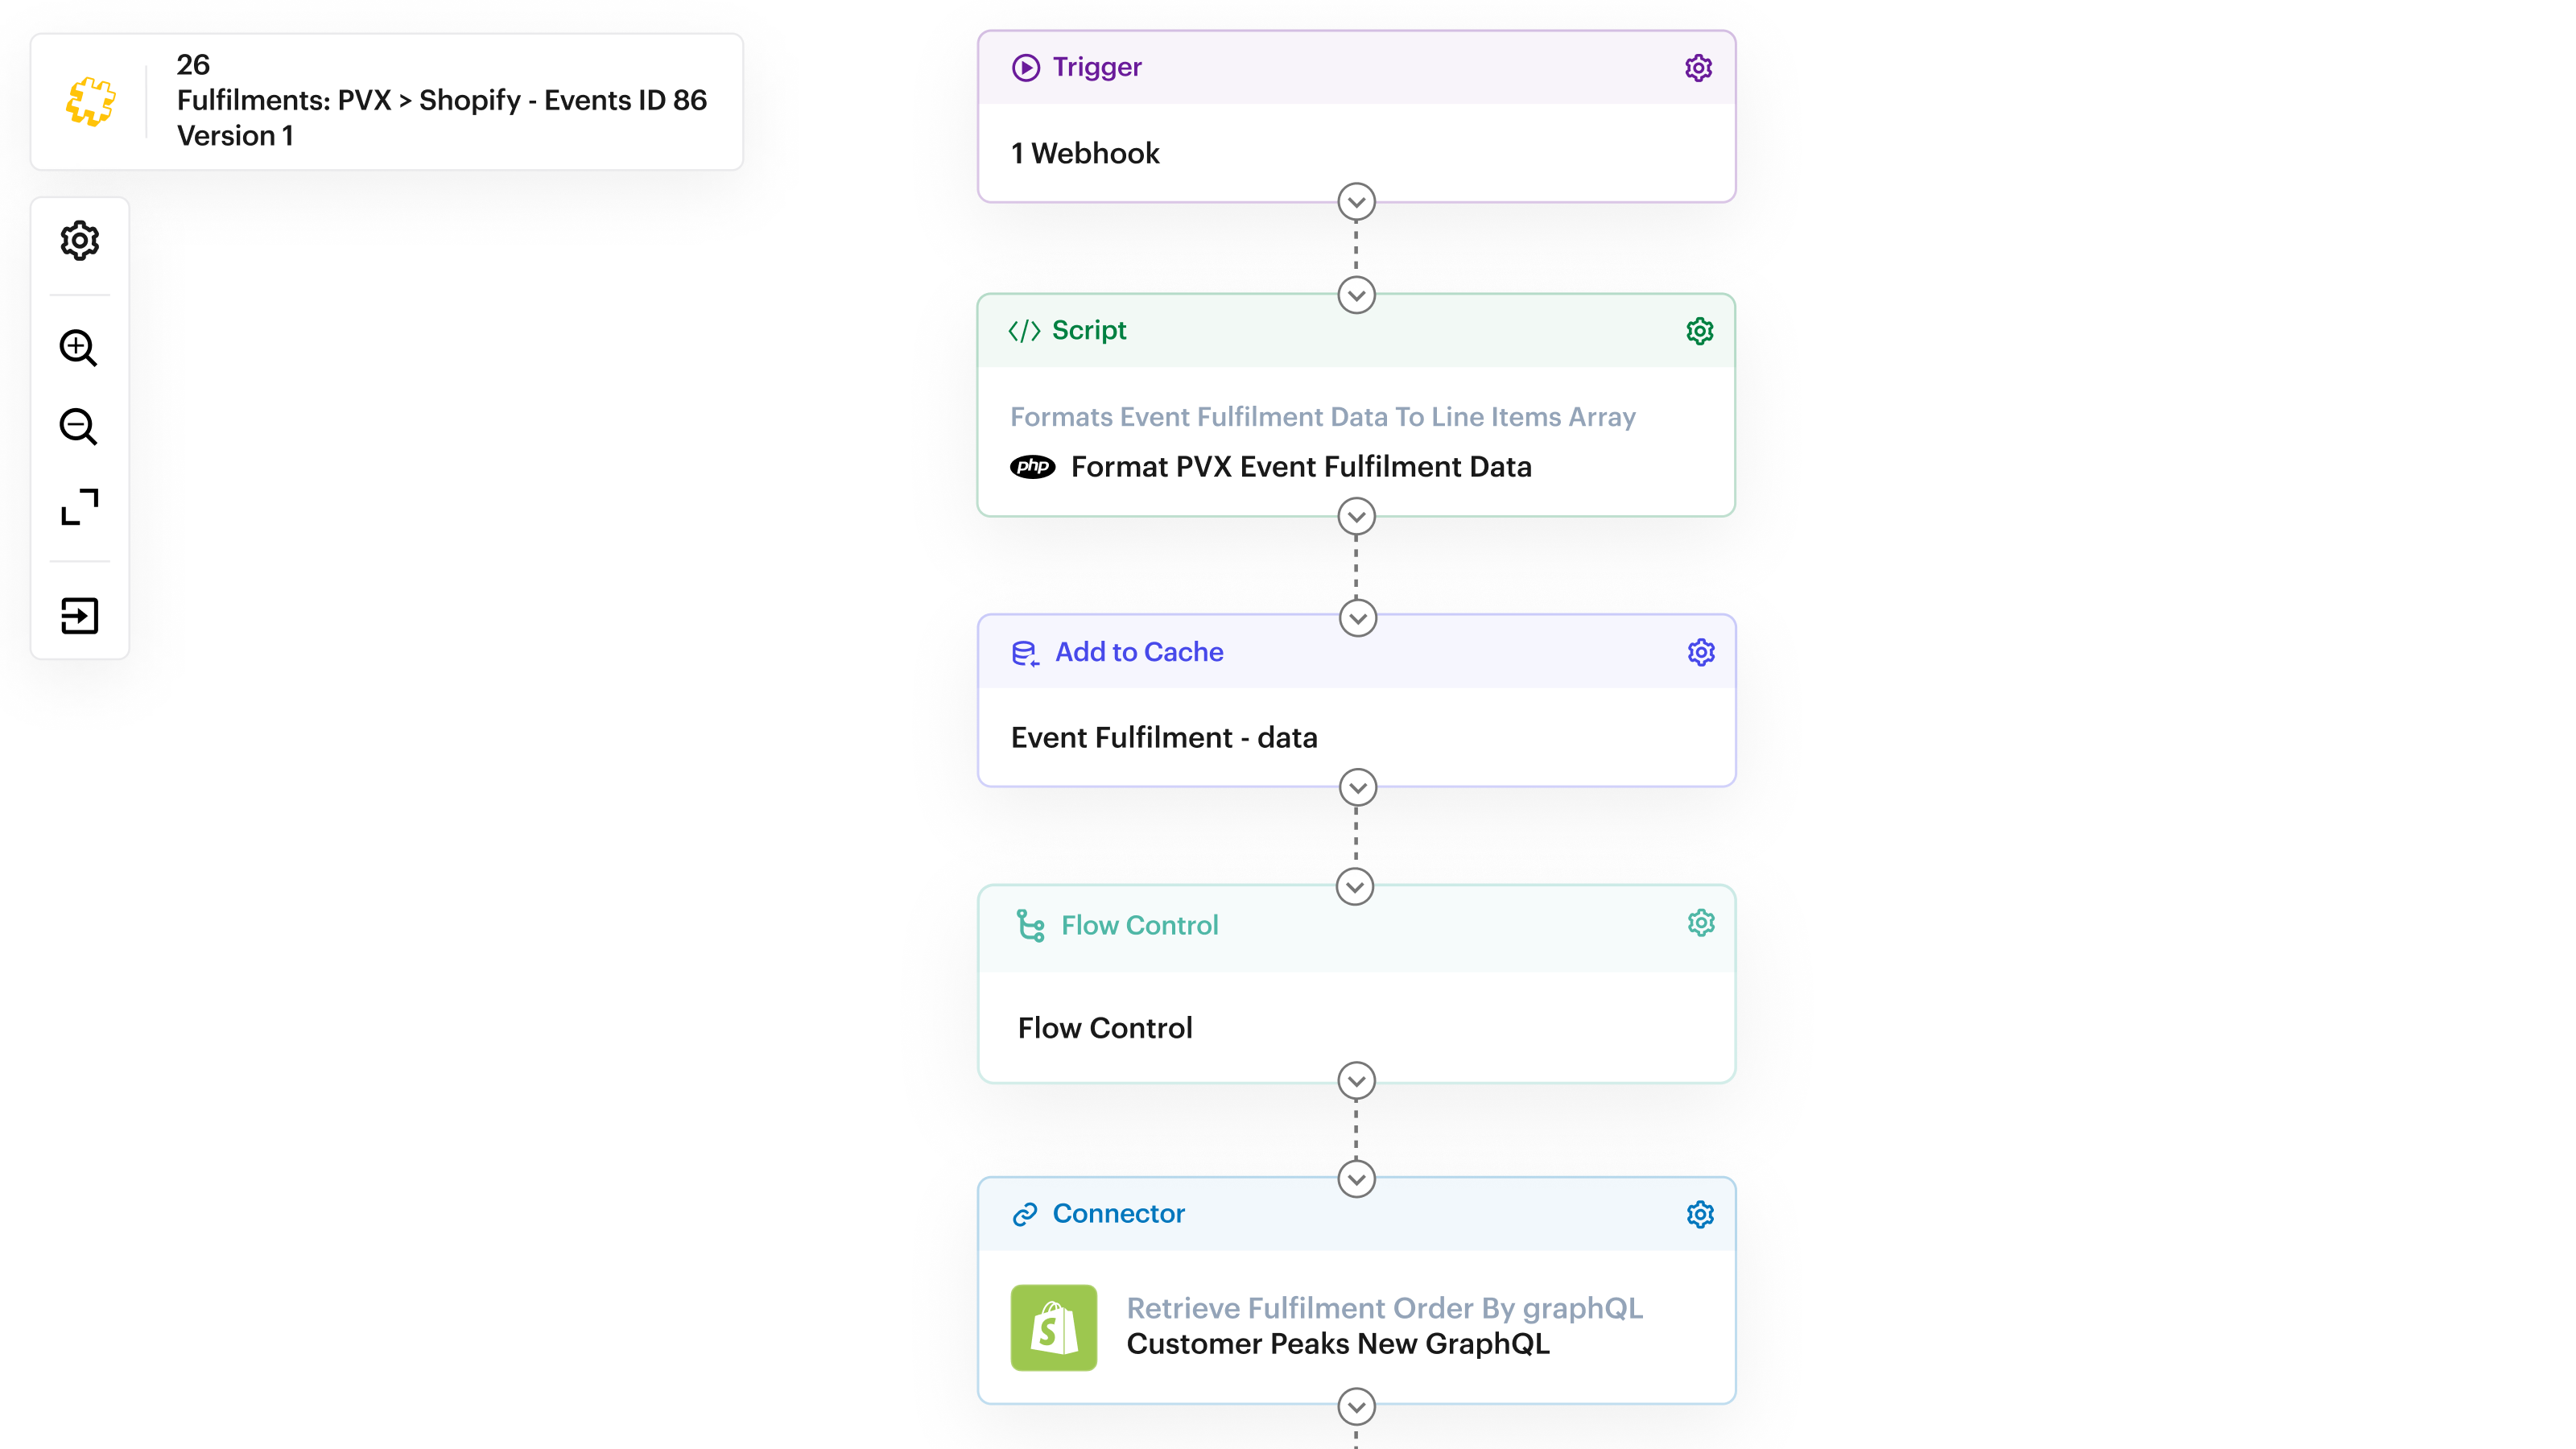Image resolution: width=2576 pixels, height=1449 pixels.
Task: Open Add to Cache settings gear
Action: (x=1700, y=653)
